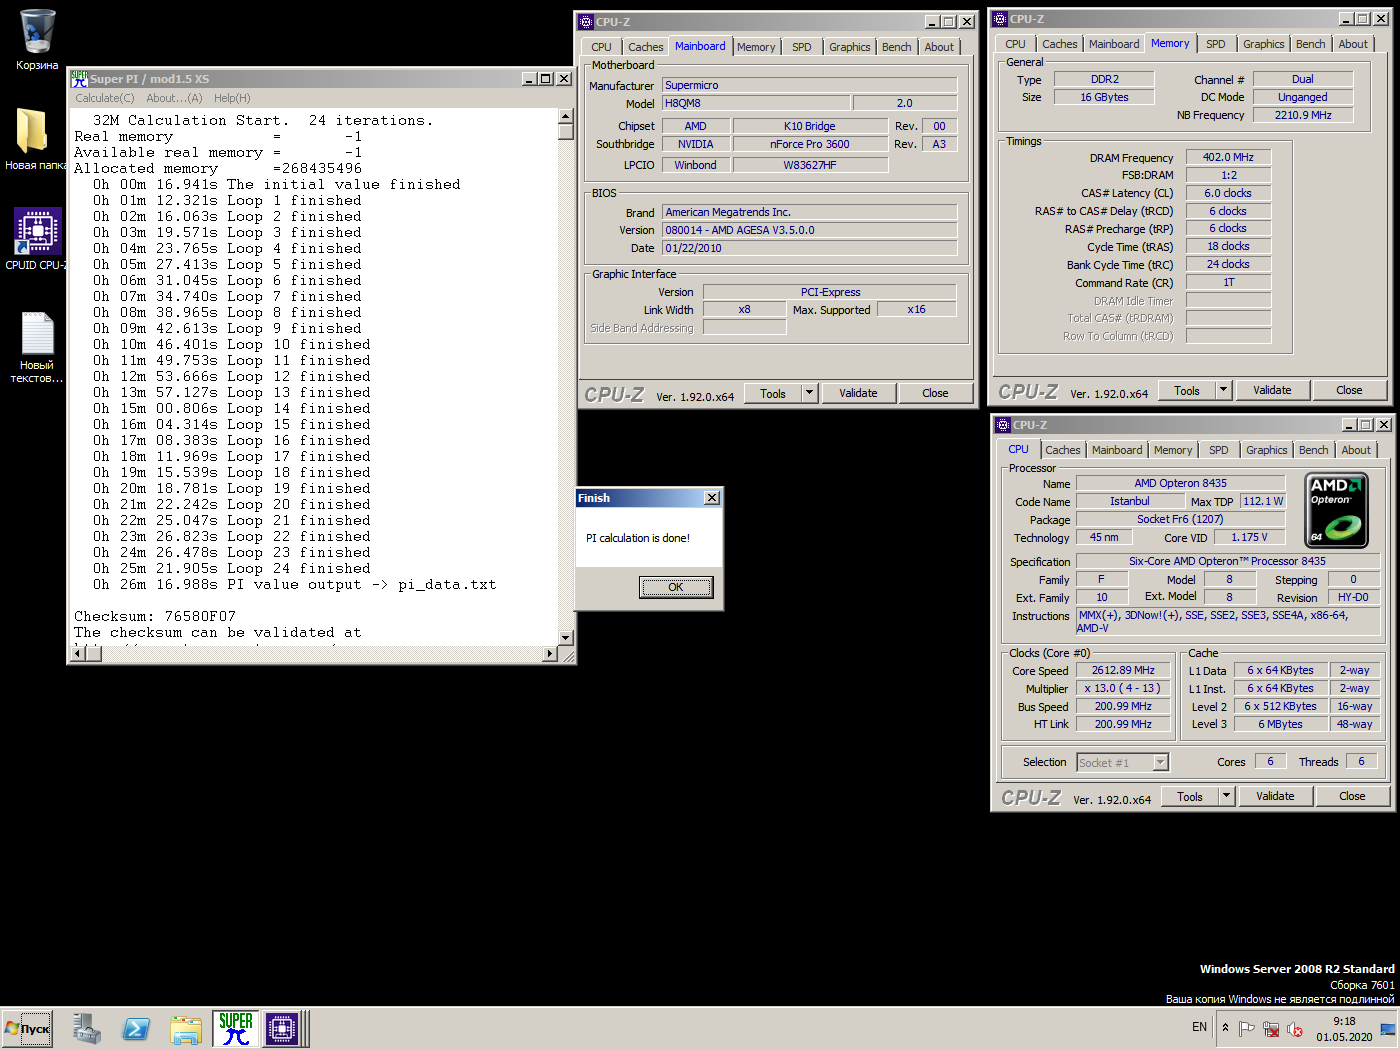Screen dimensions: 1400x1050
Task: Click Super PI vertical scrollbar down arrow
Action: pyautogui.click(x=566, y=637)
